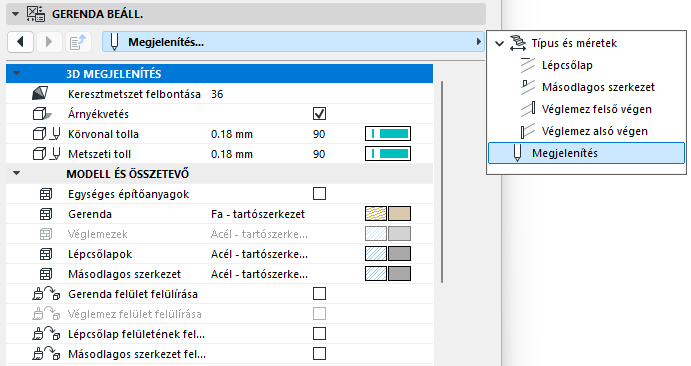Select Véglemez felső végen menu entry

click(x=597, y=109)
